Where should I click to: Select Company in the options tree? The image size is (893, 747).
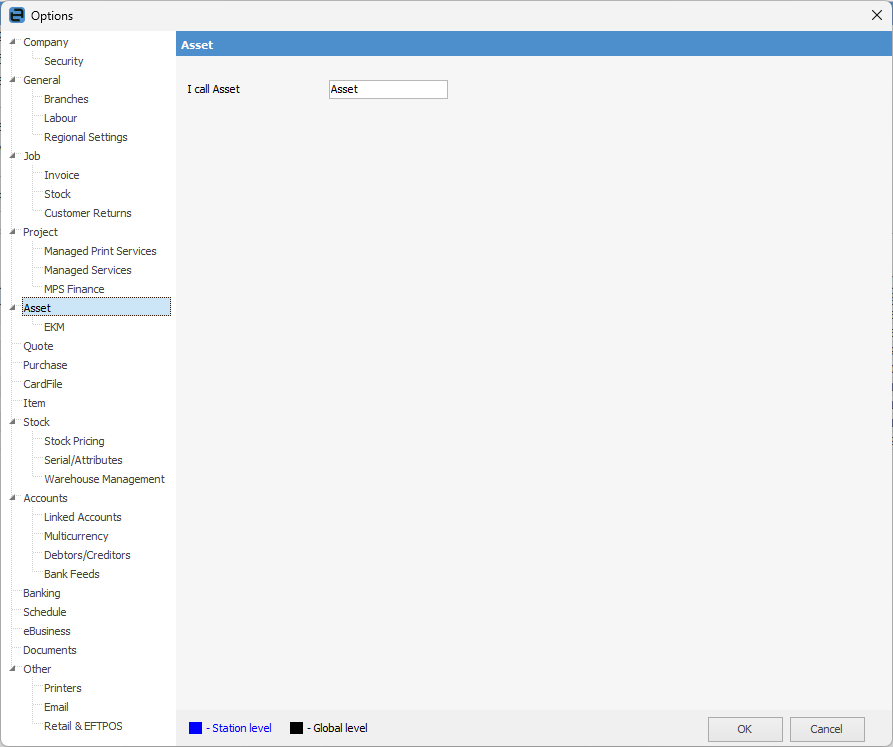[x=46, y=42]
